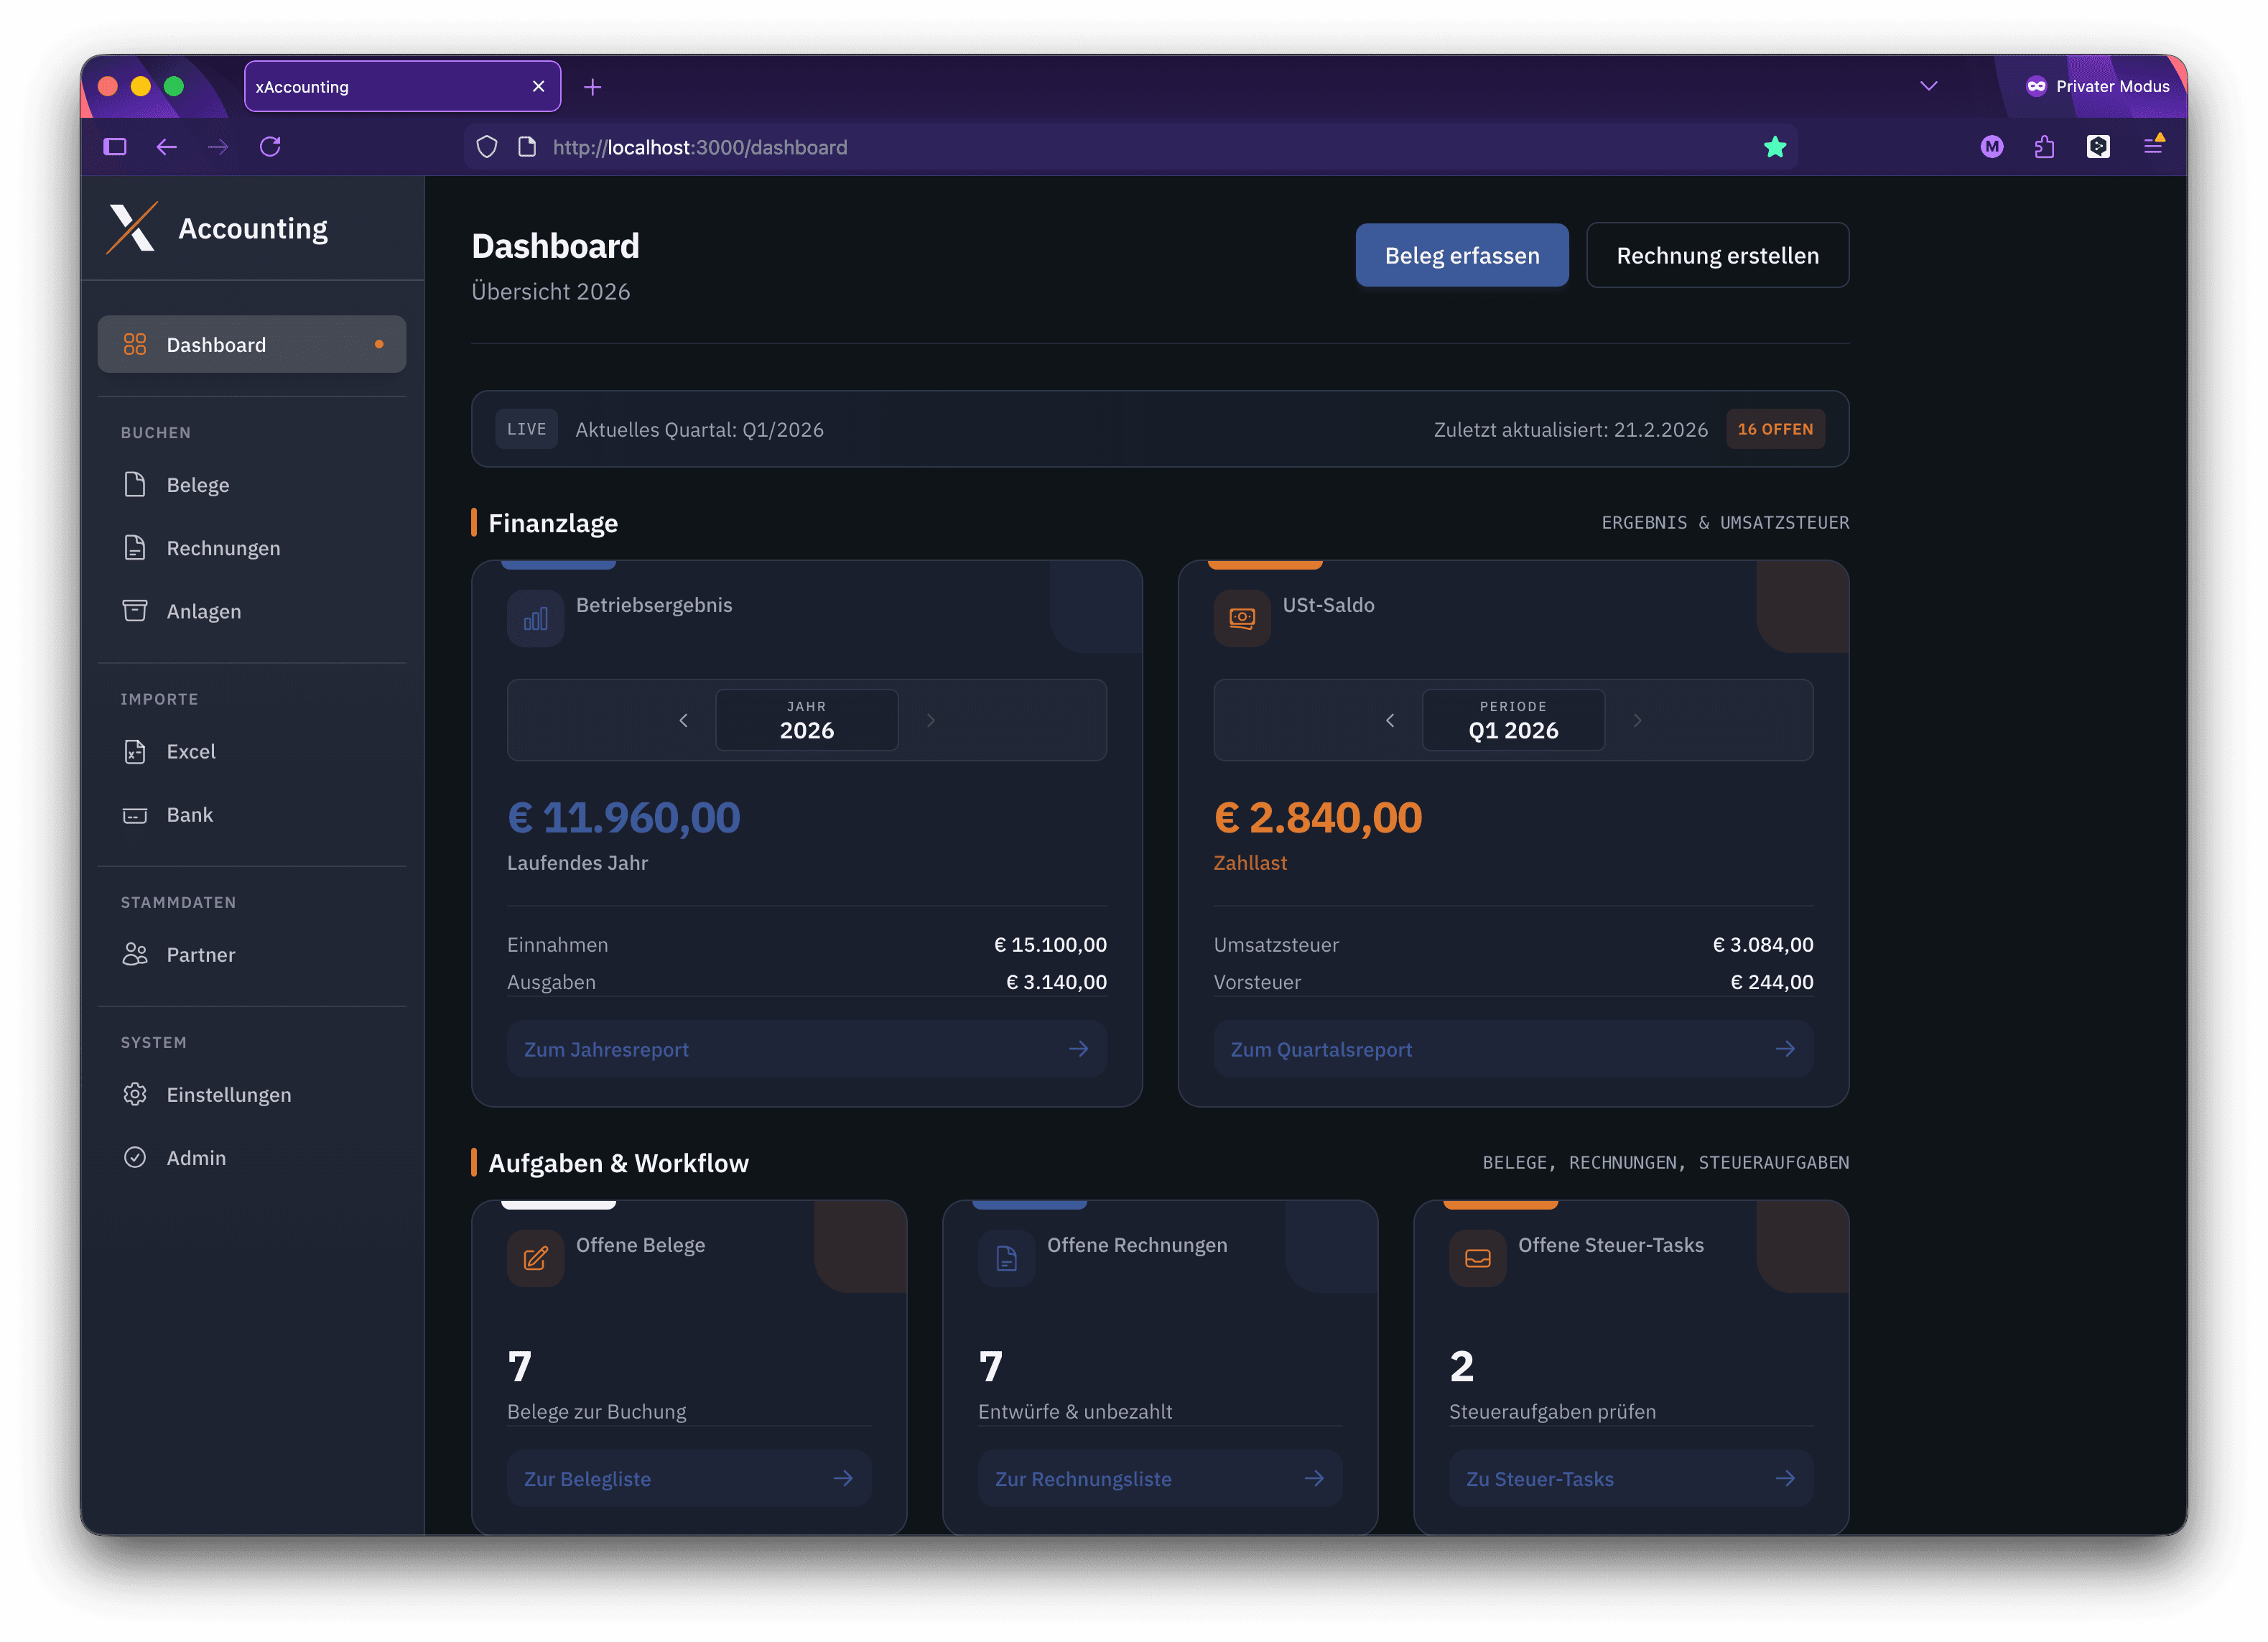Open the Zum Quartalsreport link
Viewport: 2268px width, 1642px height.
point(1512,1049)
